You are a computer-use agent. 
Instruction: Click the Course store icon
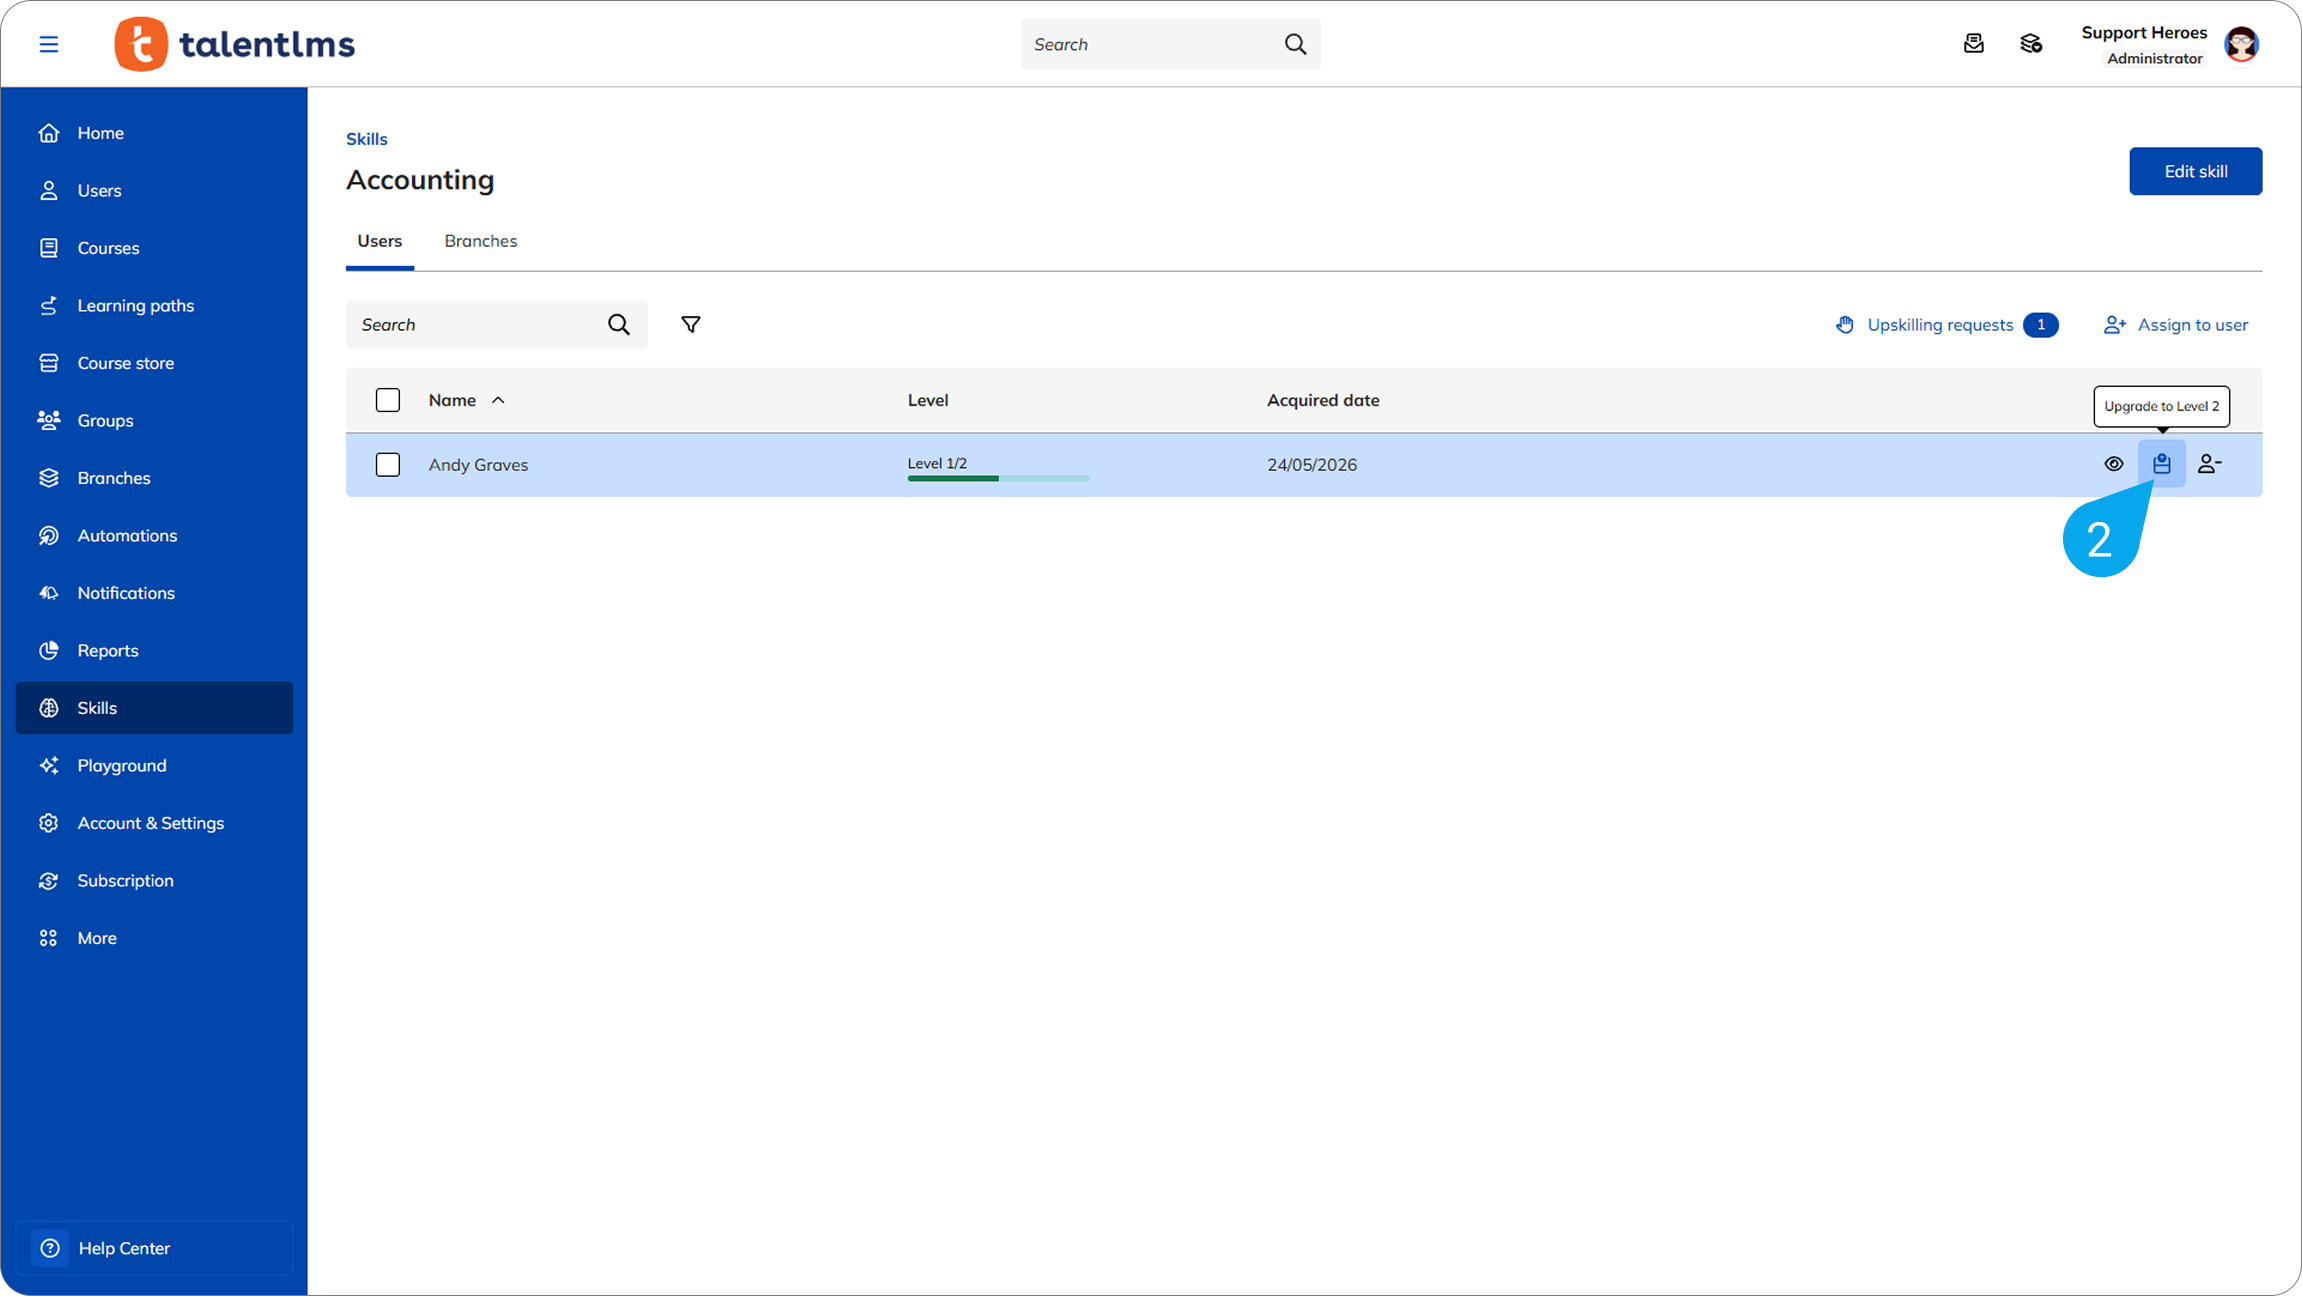(x=49, y=363)
